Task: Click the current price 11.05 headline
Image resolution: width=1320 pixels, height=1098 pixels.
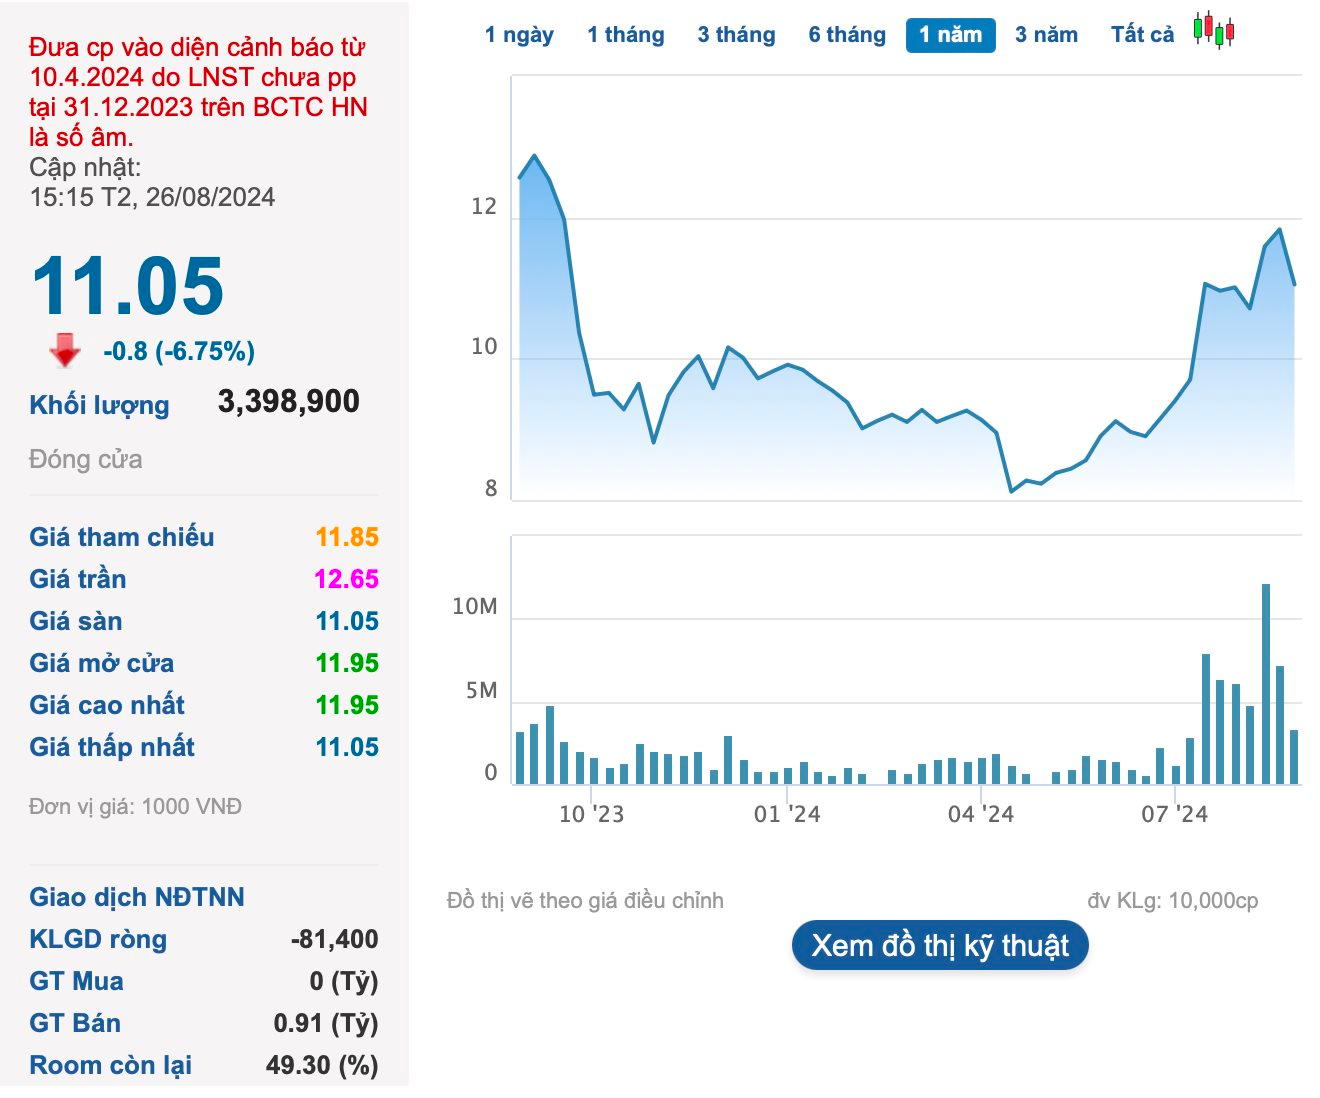Action: tap(128, 286)
